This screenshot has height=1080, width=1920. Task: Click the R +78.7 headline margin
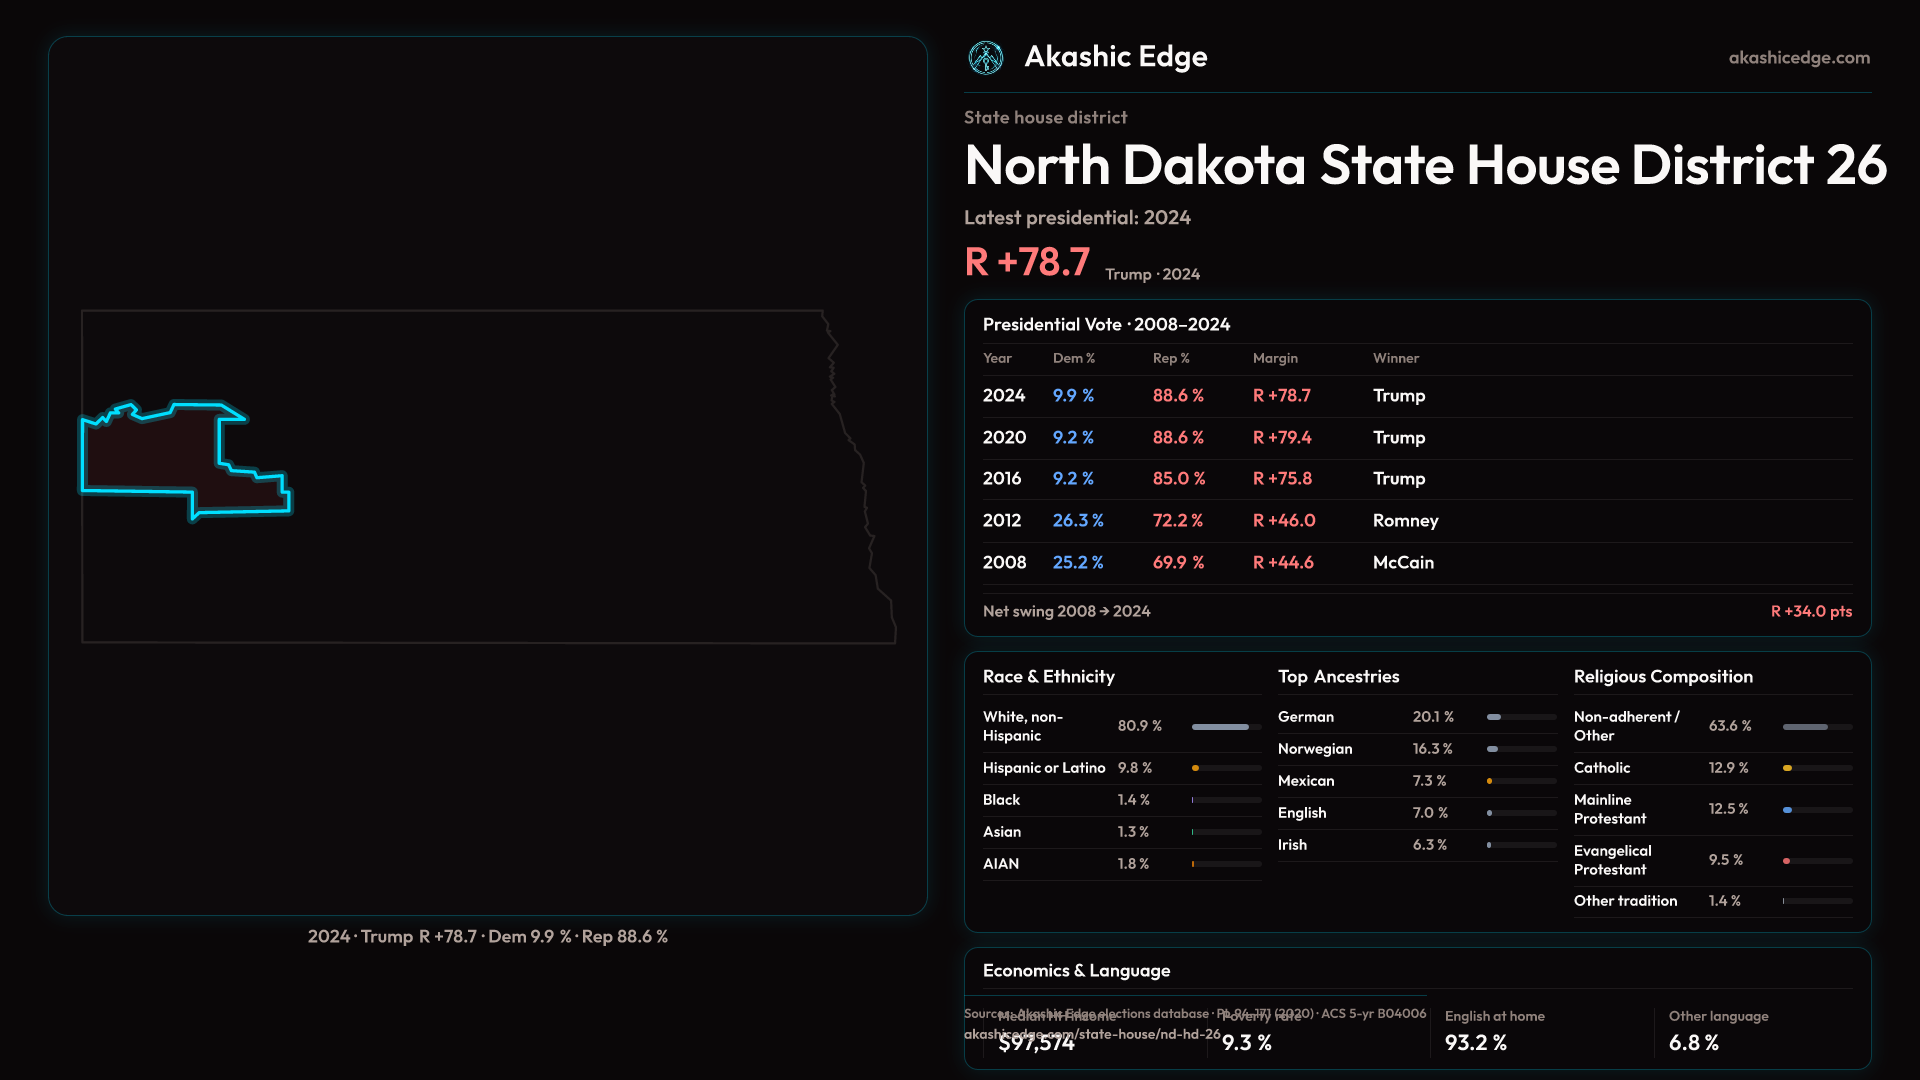tap(1026, 263)
